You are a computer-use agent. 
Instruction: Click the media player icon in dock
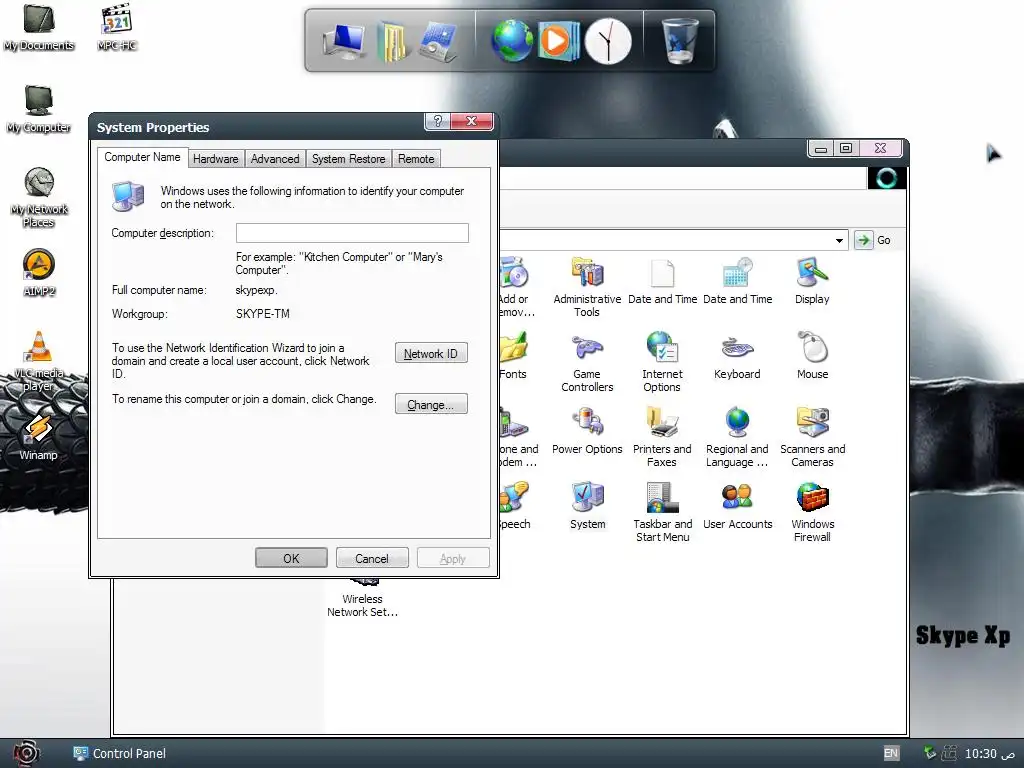557,40
